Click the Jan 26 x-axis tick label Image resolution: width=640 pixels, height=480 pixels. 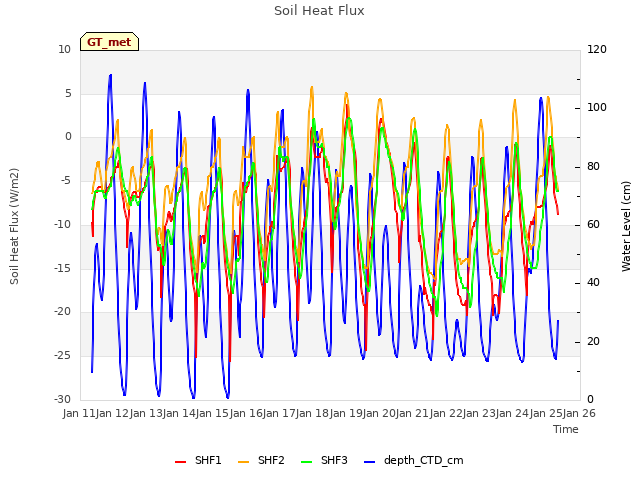point(579,413)
